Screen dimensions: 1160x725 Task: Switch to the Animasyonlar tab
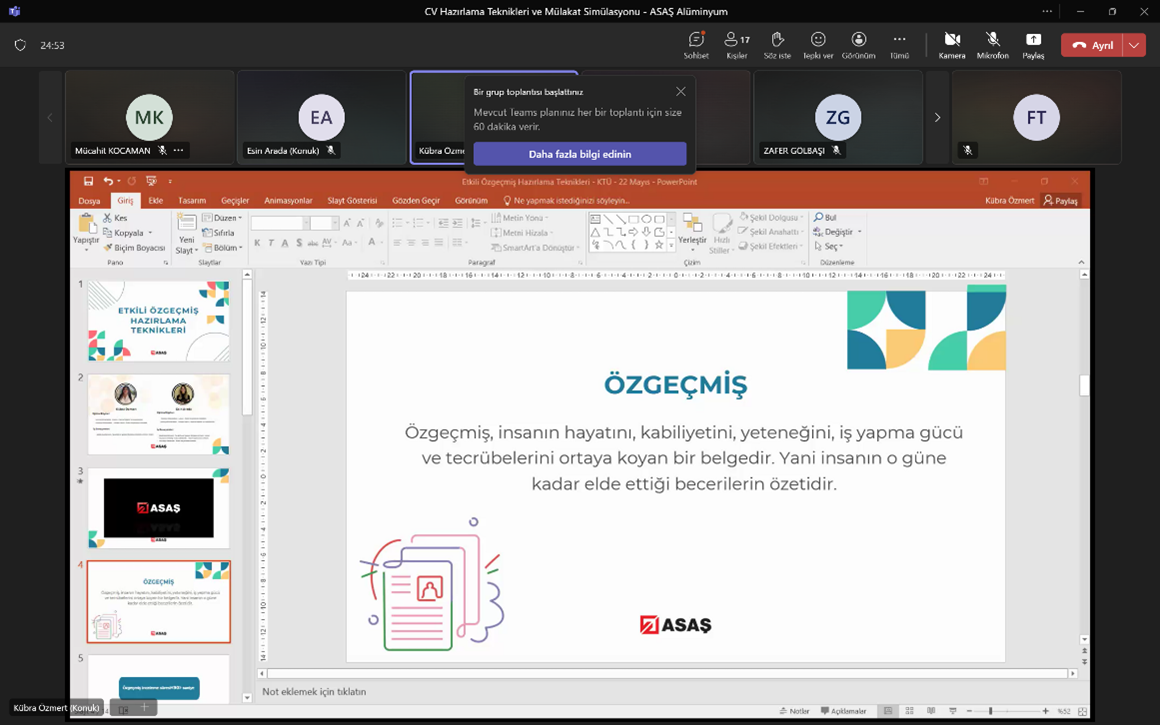tap(288, 200)
